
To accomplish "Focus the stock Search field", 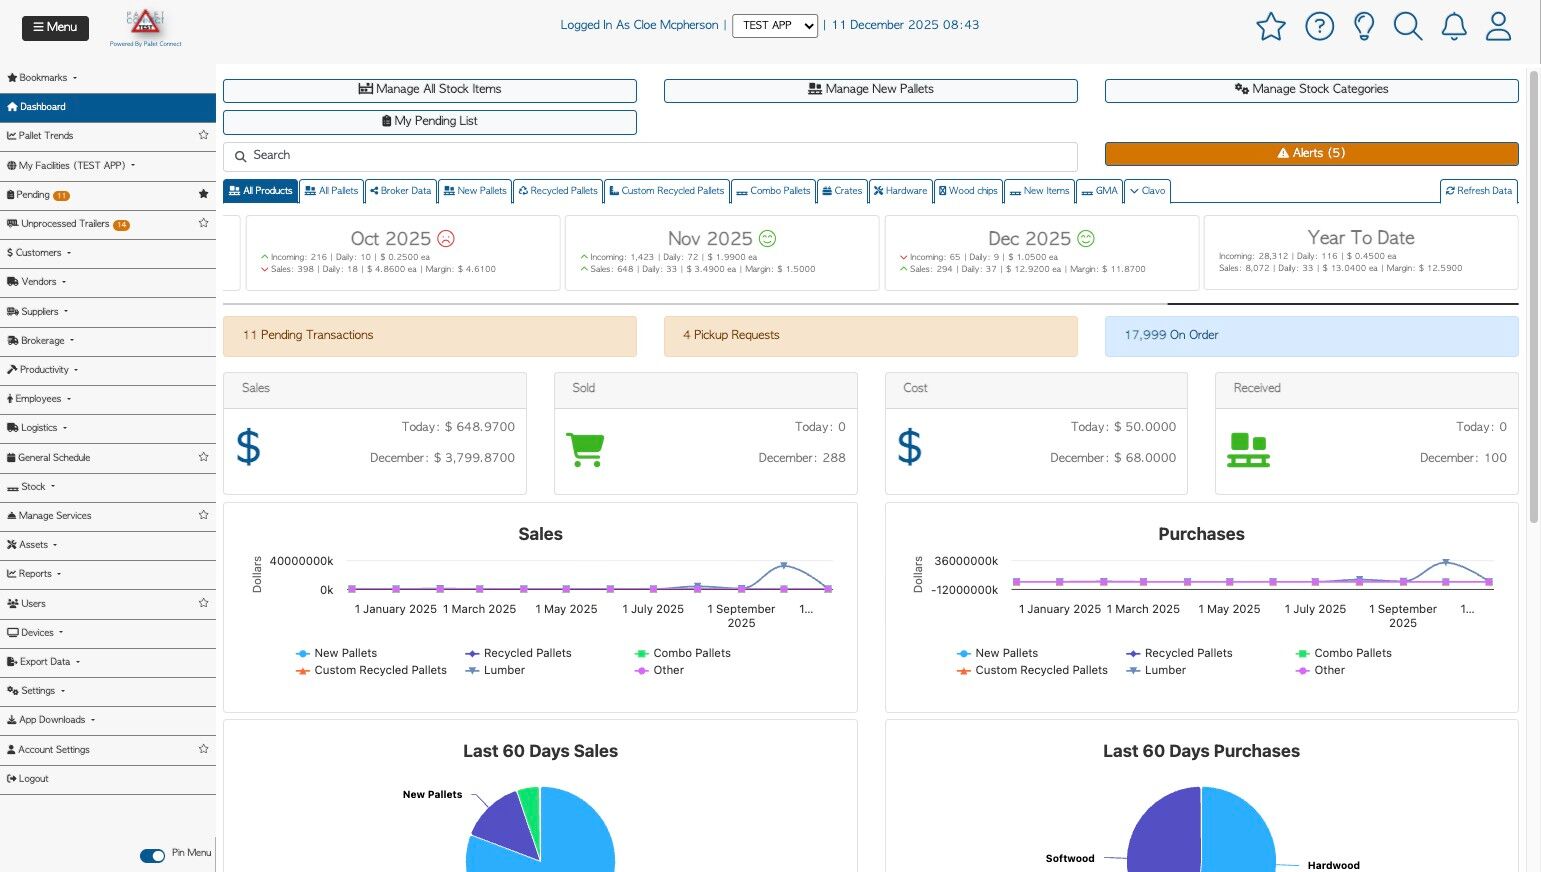I will pos(650,156).
